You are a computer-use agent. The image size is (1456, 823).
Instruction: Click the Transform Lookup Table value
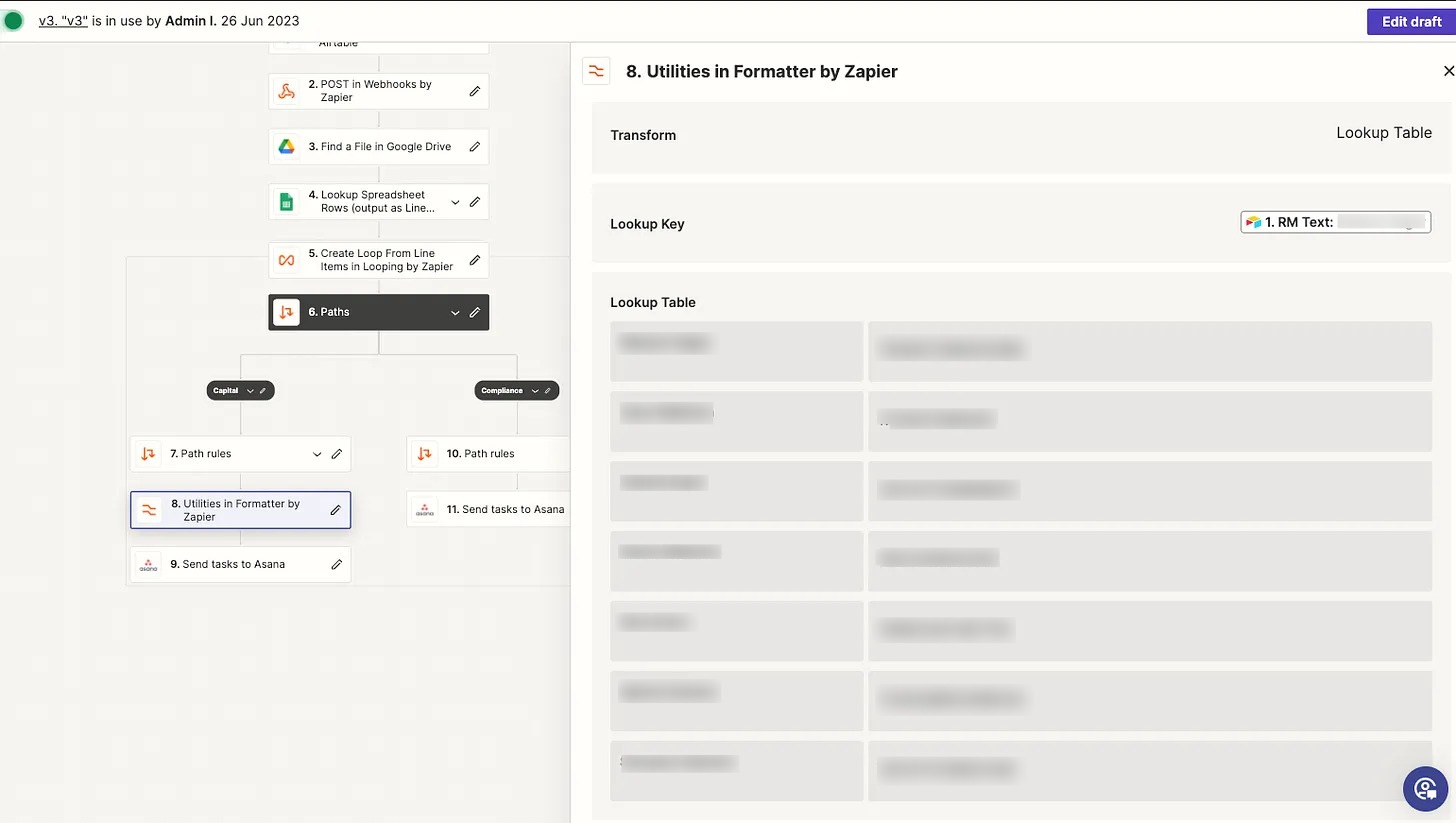point(1384,132)
